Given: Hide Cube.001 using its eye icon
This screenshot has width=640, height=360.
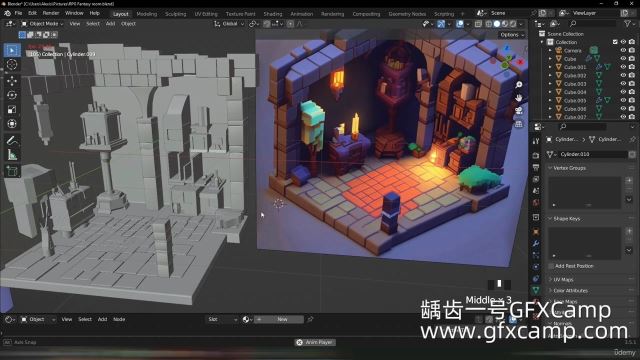Looking at the screenshot, I should 623,67.
